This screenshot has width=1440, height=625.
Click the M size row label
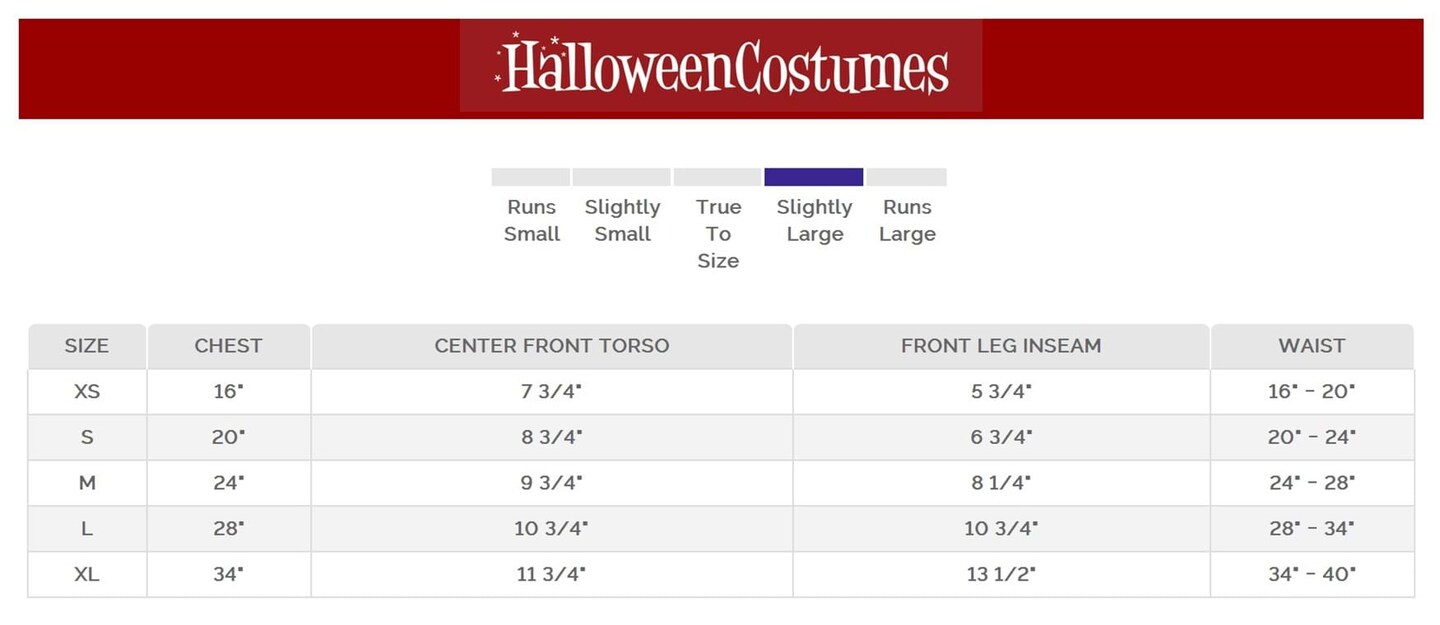(x=87, y=483)
